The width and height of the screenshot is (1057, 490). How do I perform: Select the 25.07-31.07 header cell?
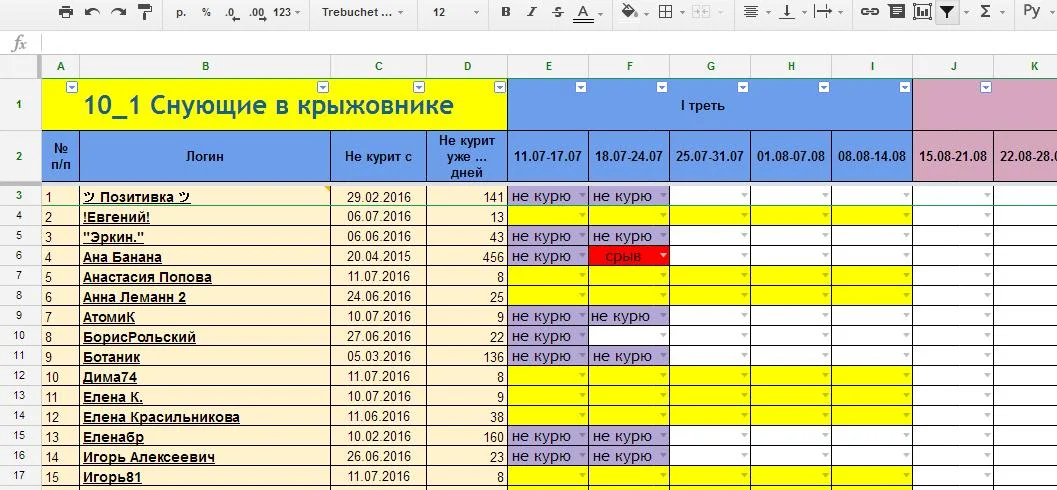(710, 156)
